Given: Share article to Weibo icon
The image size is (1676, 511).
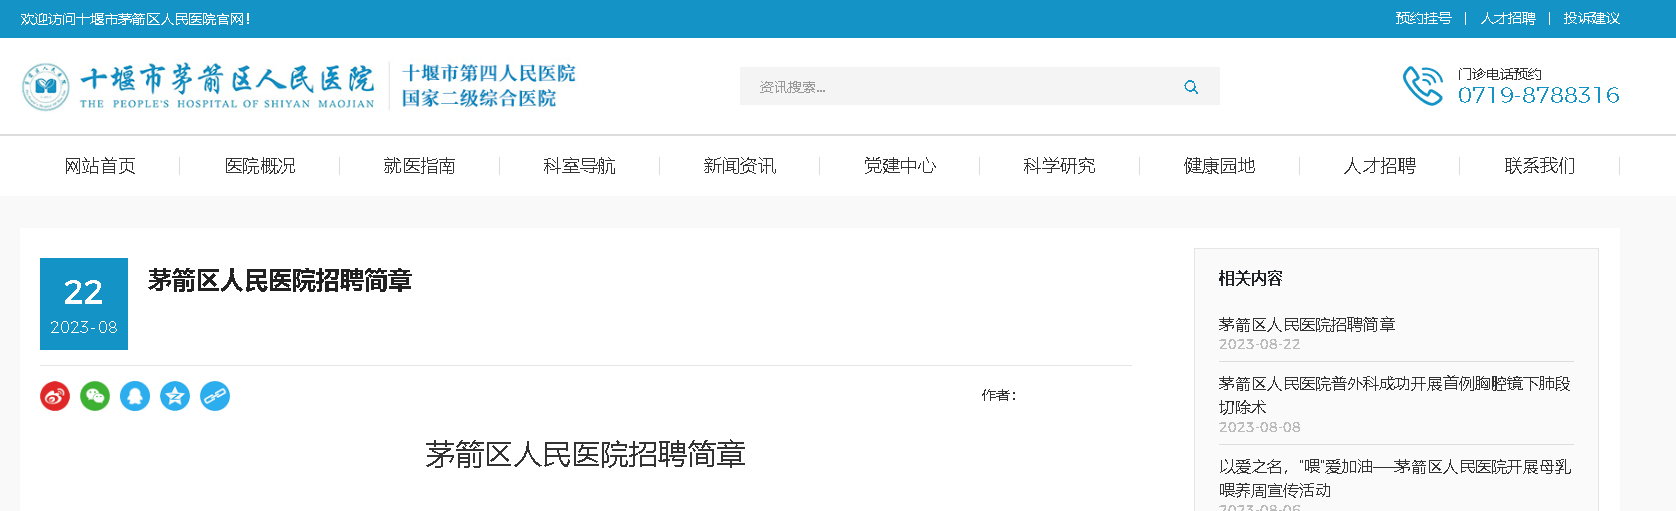Looking at the screenshot, I should [55, 396].
